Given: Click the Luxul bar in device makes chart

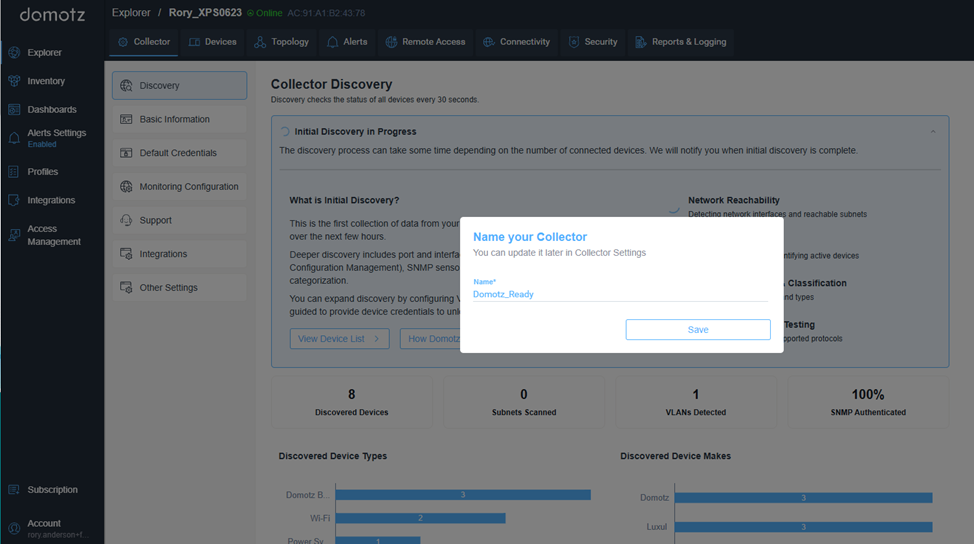Looking at the screenshot, I should tap(803, 527).
